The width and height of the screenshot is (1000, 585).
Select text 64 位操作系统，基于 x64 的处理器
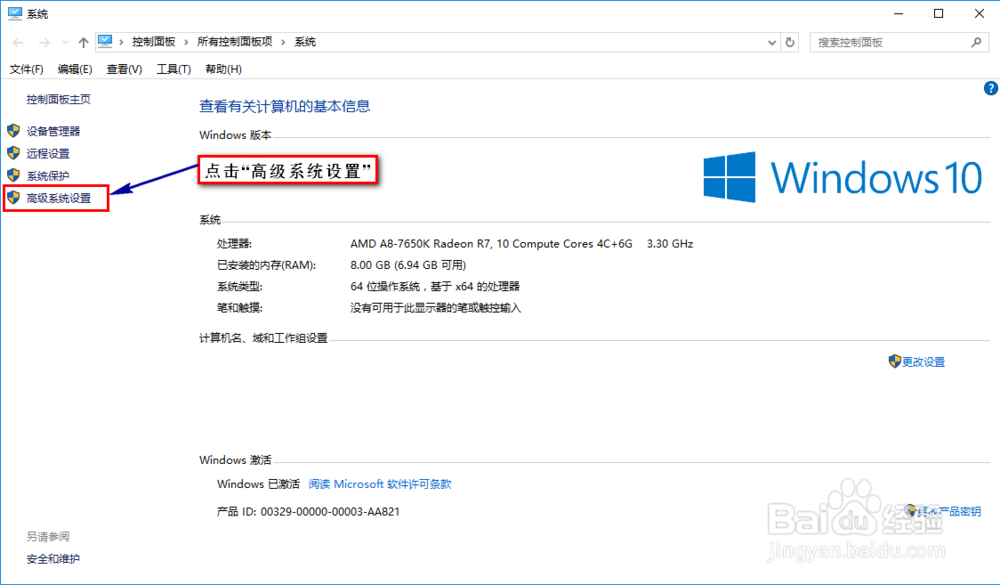coord(435,286)
